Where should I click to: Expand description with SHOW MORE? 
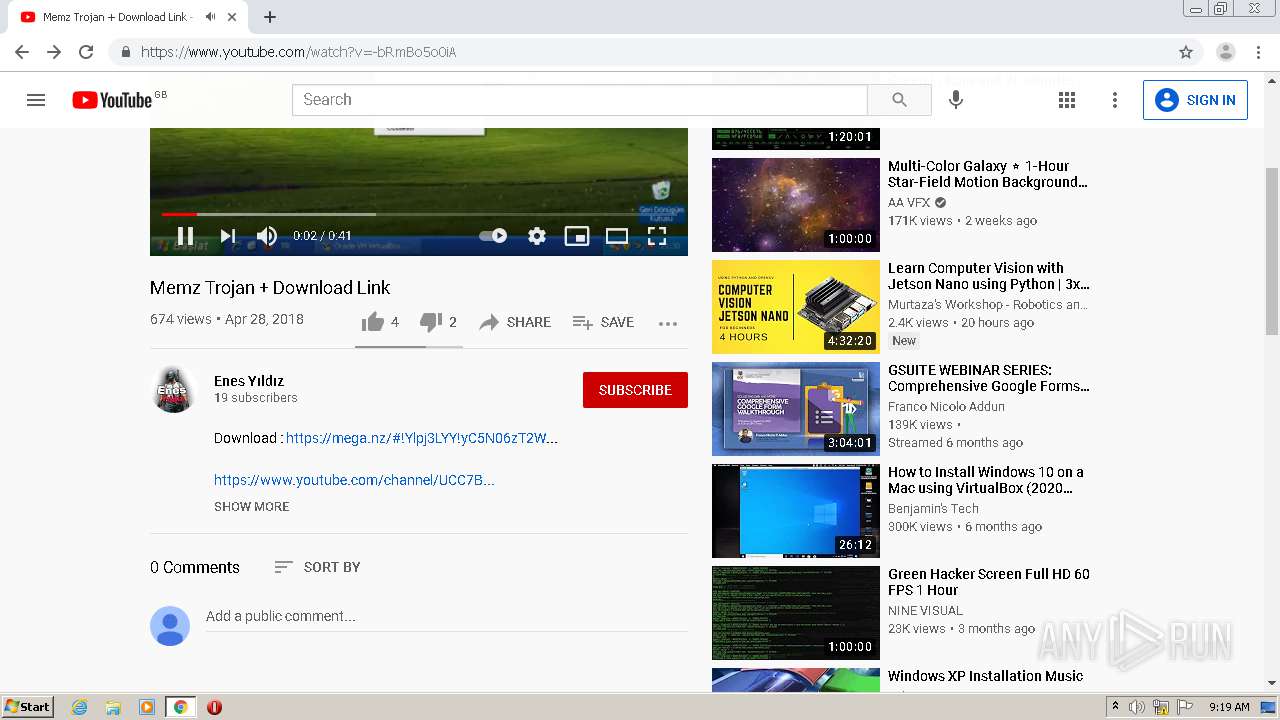(x=251, y=507)
